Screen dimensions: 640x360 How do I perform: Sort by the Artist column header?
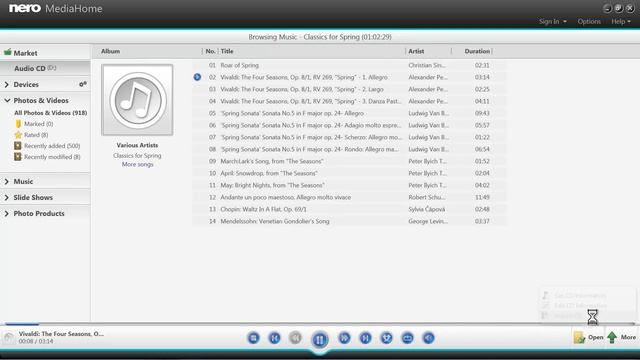[x=416, y=51]
